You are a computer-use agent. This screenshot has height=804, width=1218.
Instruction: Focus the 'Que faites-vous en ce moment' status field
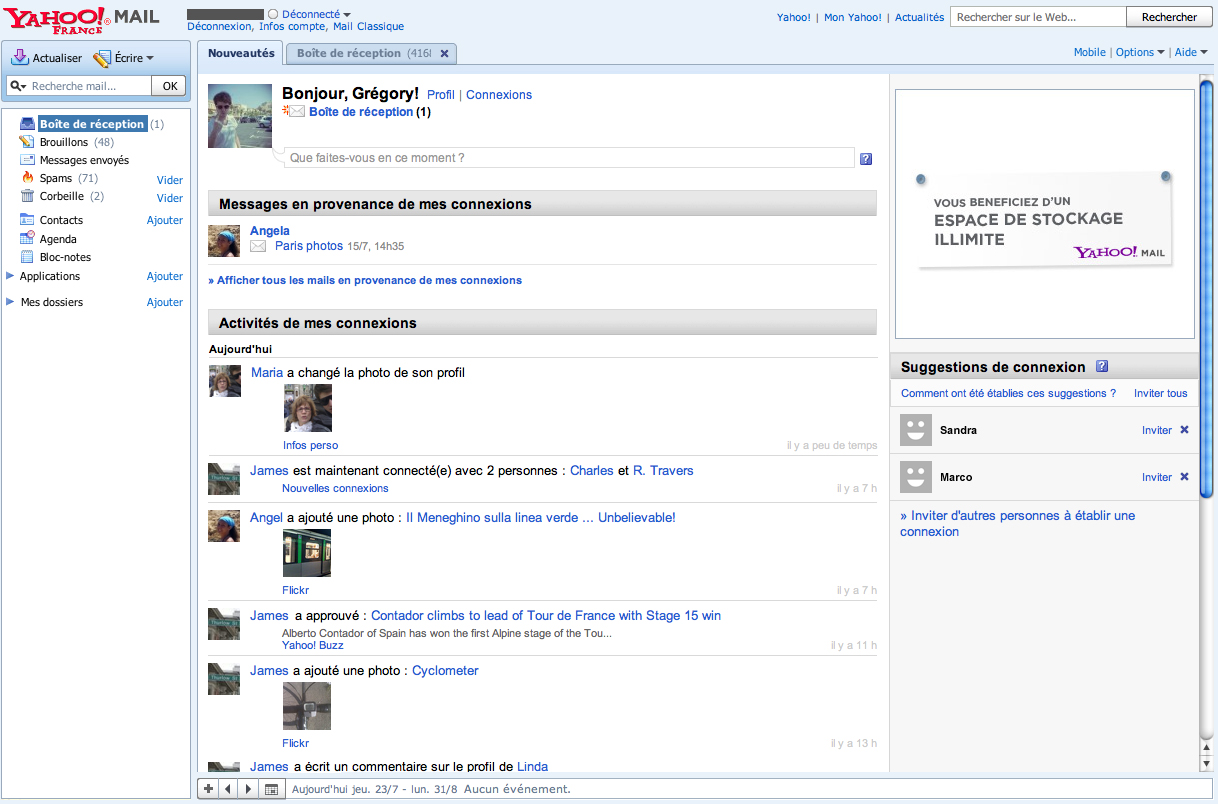tap(569, 158)
